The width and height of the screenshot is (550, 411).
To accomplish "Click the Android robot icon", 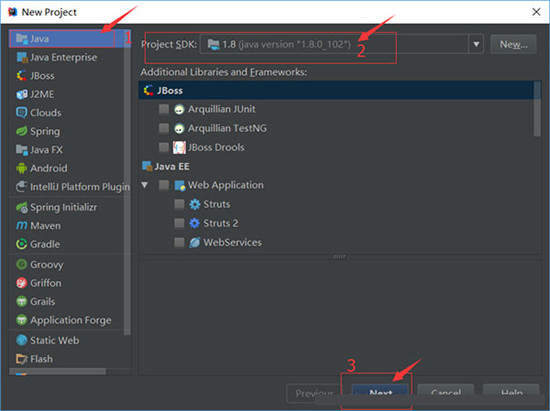I will (22, 168).
